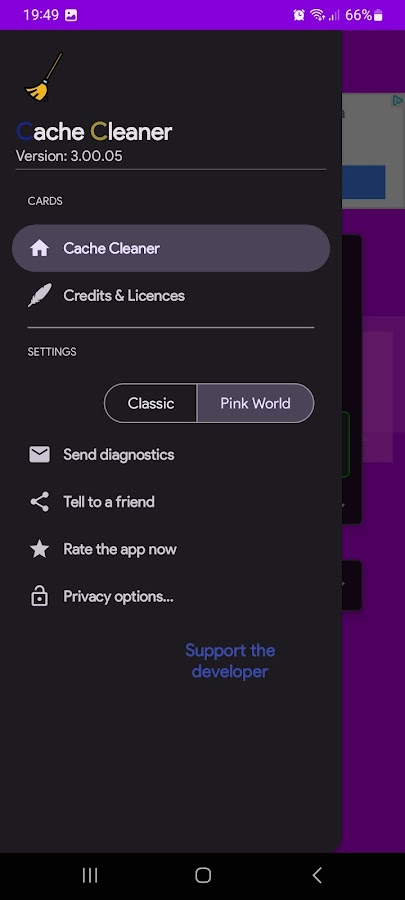Tap the ad info icon in banner

(x=398, y=101)
